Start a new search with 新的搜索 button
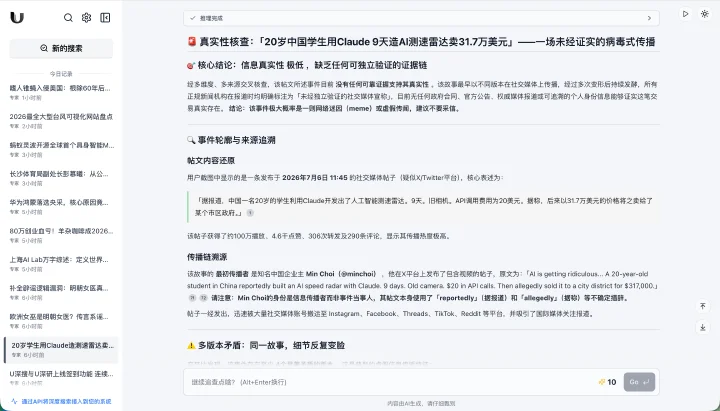 point(61,48)
